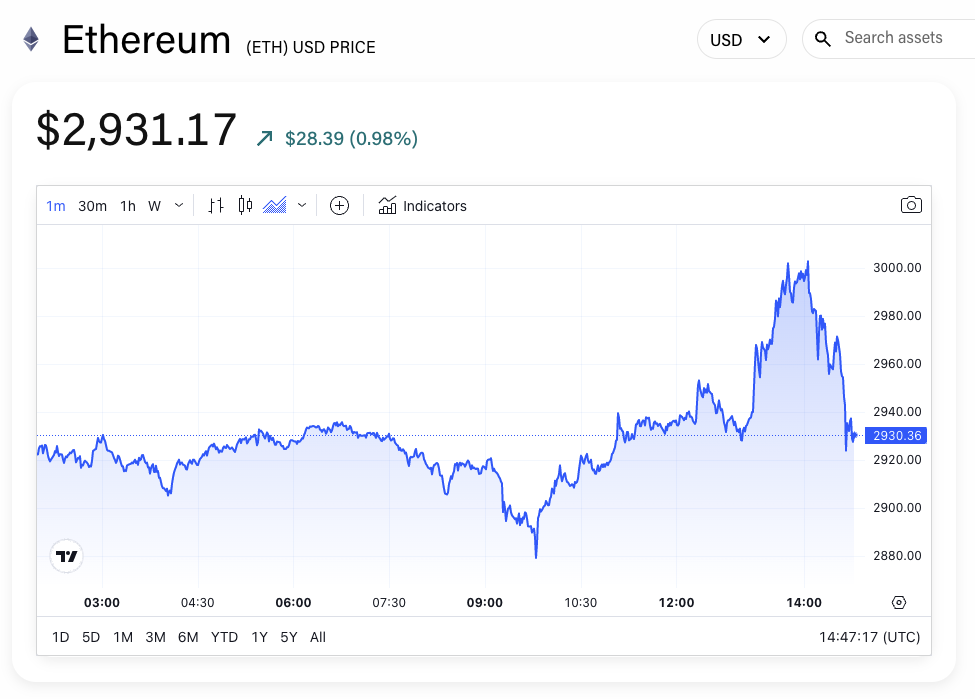Expand the interval chevron next to W

178,205
